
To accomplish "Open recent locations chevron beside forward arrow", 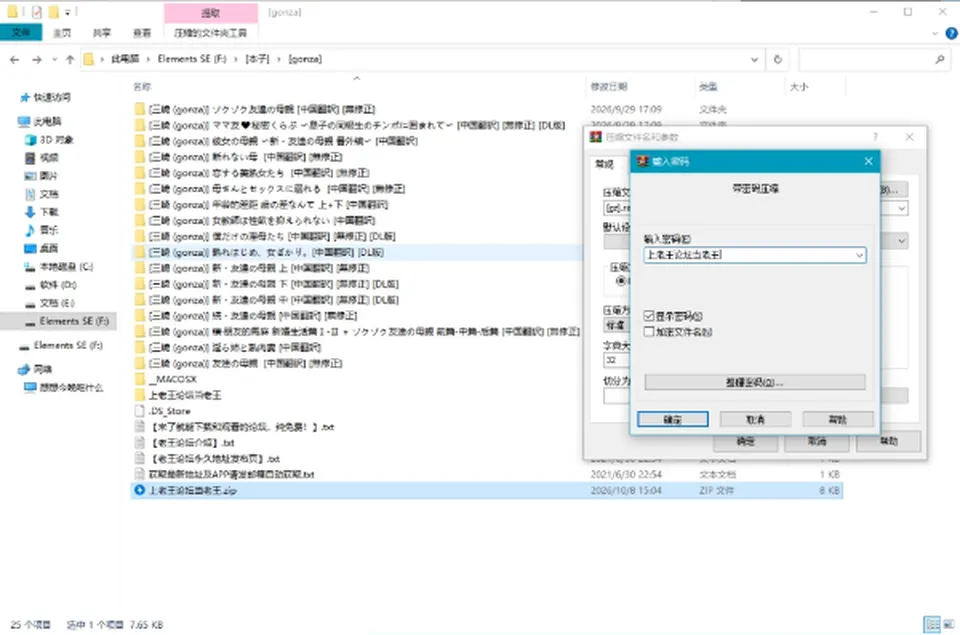I will pos(54,59).
